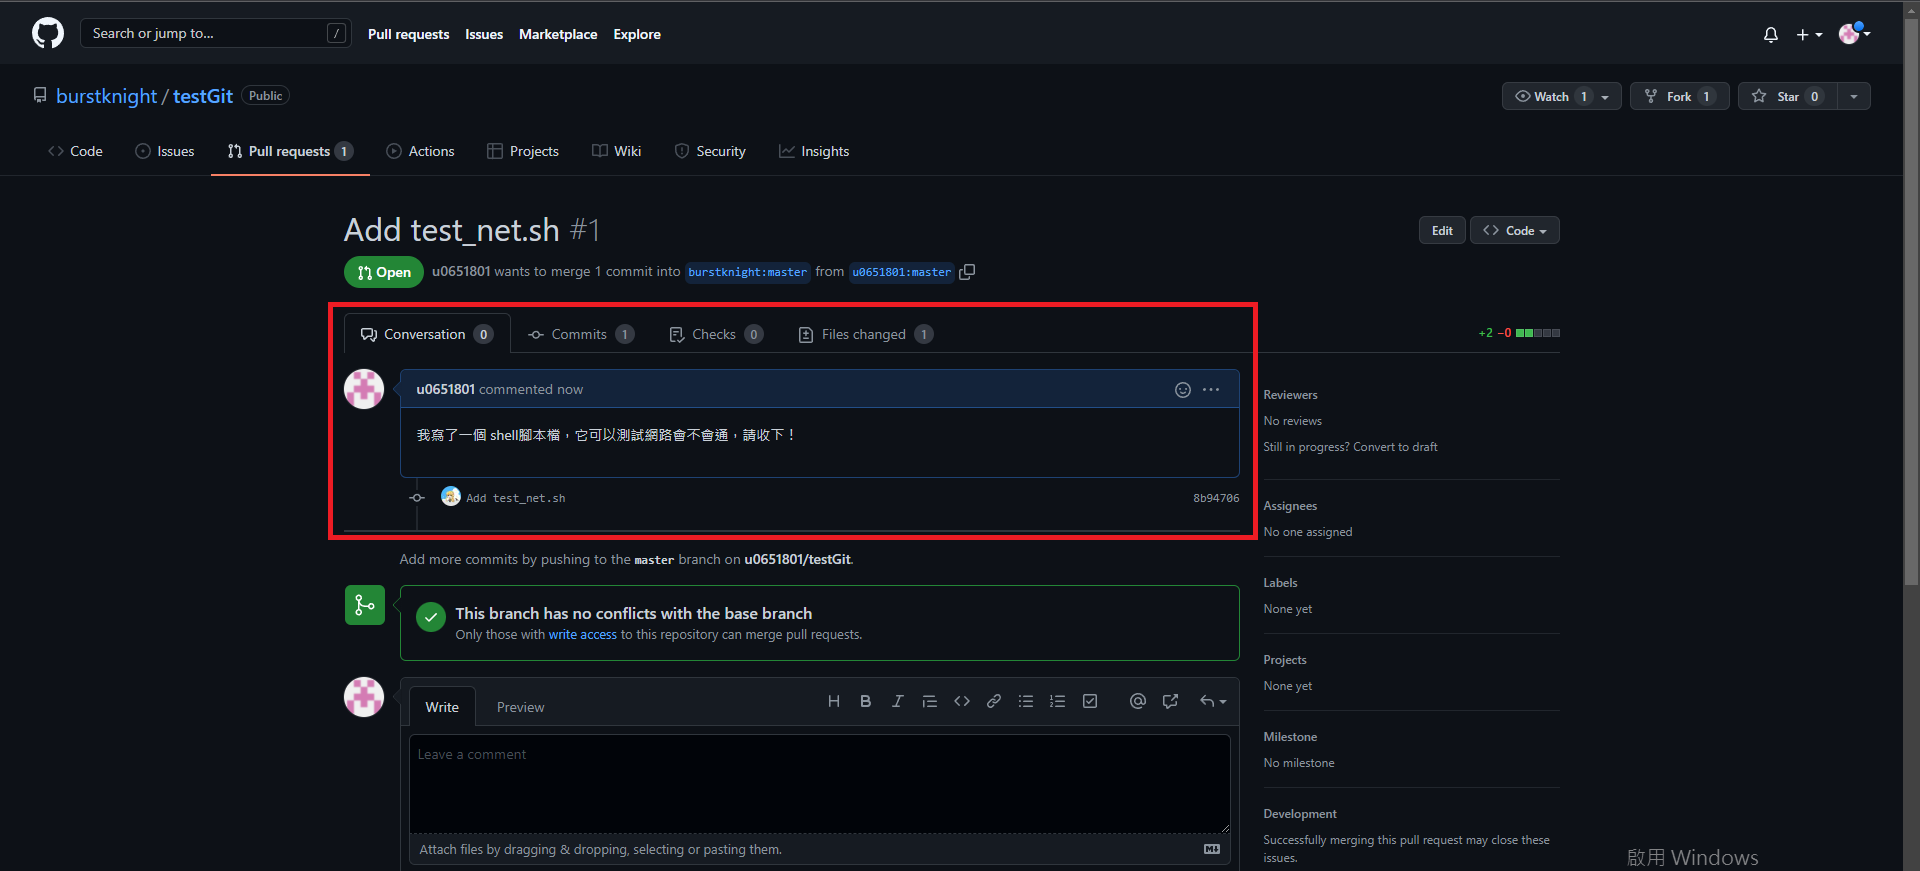Image resolution: width=1920 pixels, height=871 pixels.
Task: Open the u0651801:master head branch link
Action: [902, 272]
